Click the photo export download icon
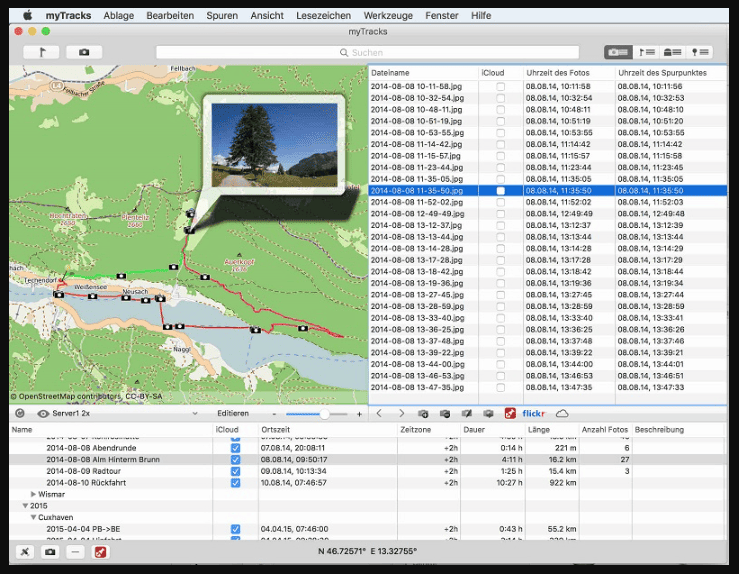Image resolution: width=739 pixels, height=574 pixels. point(488,414)
